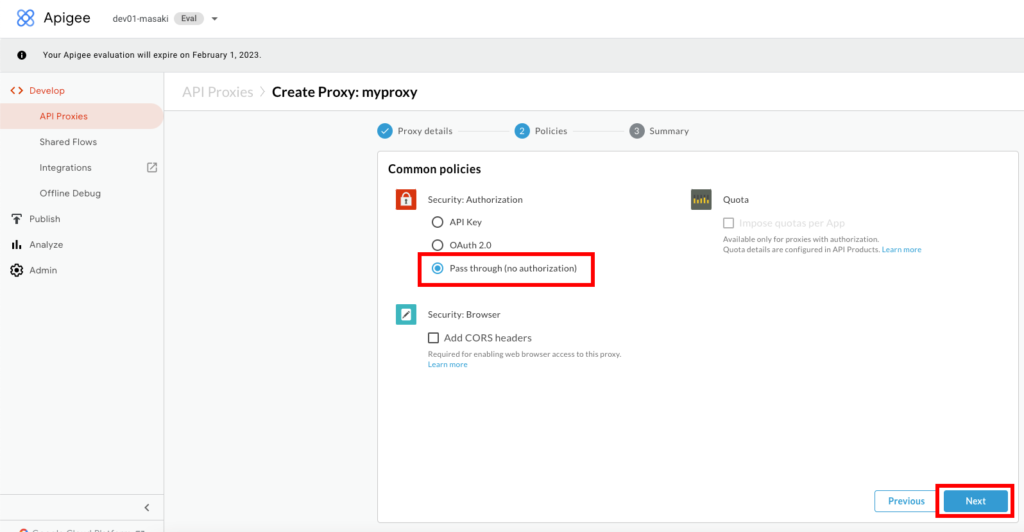Click the Previous button
This screenshot has width=1024, height=532.
(x=906, y=501)
